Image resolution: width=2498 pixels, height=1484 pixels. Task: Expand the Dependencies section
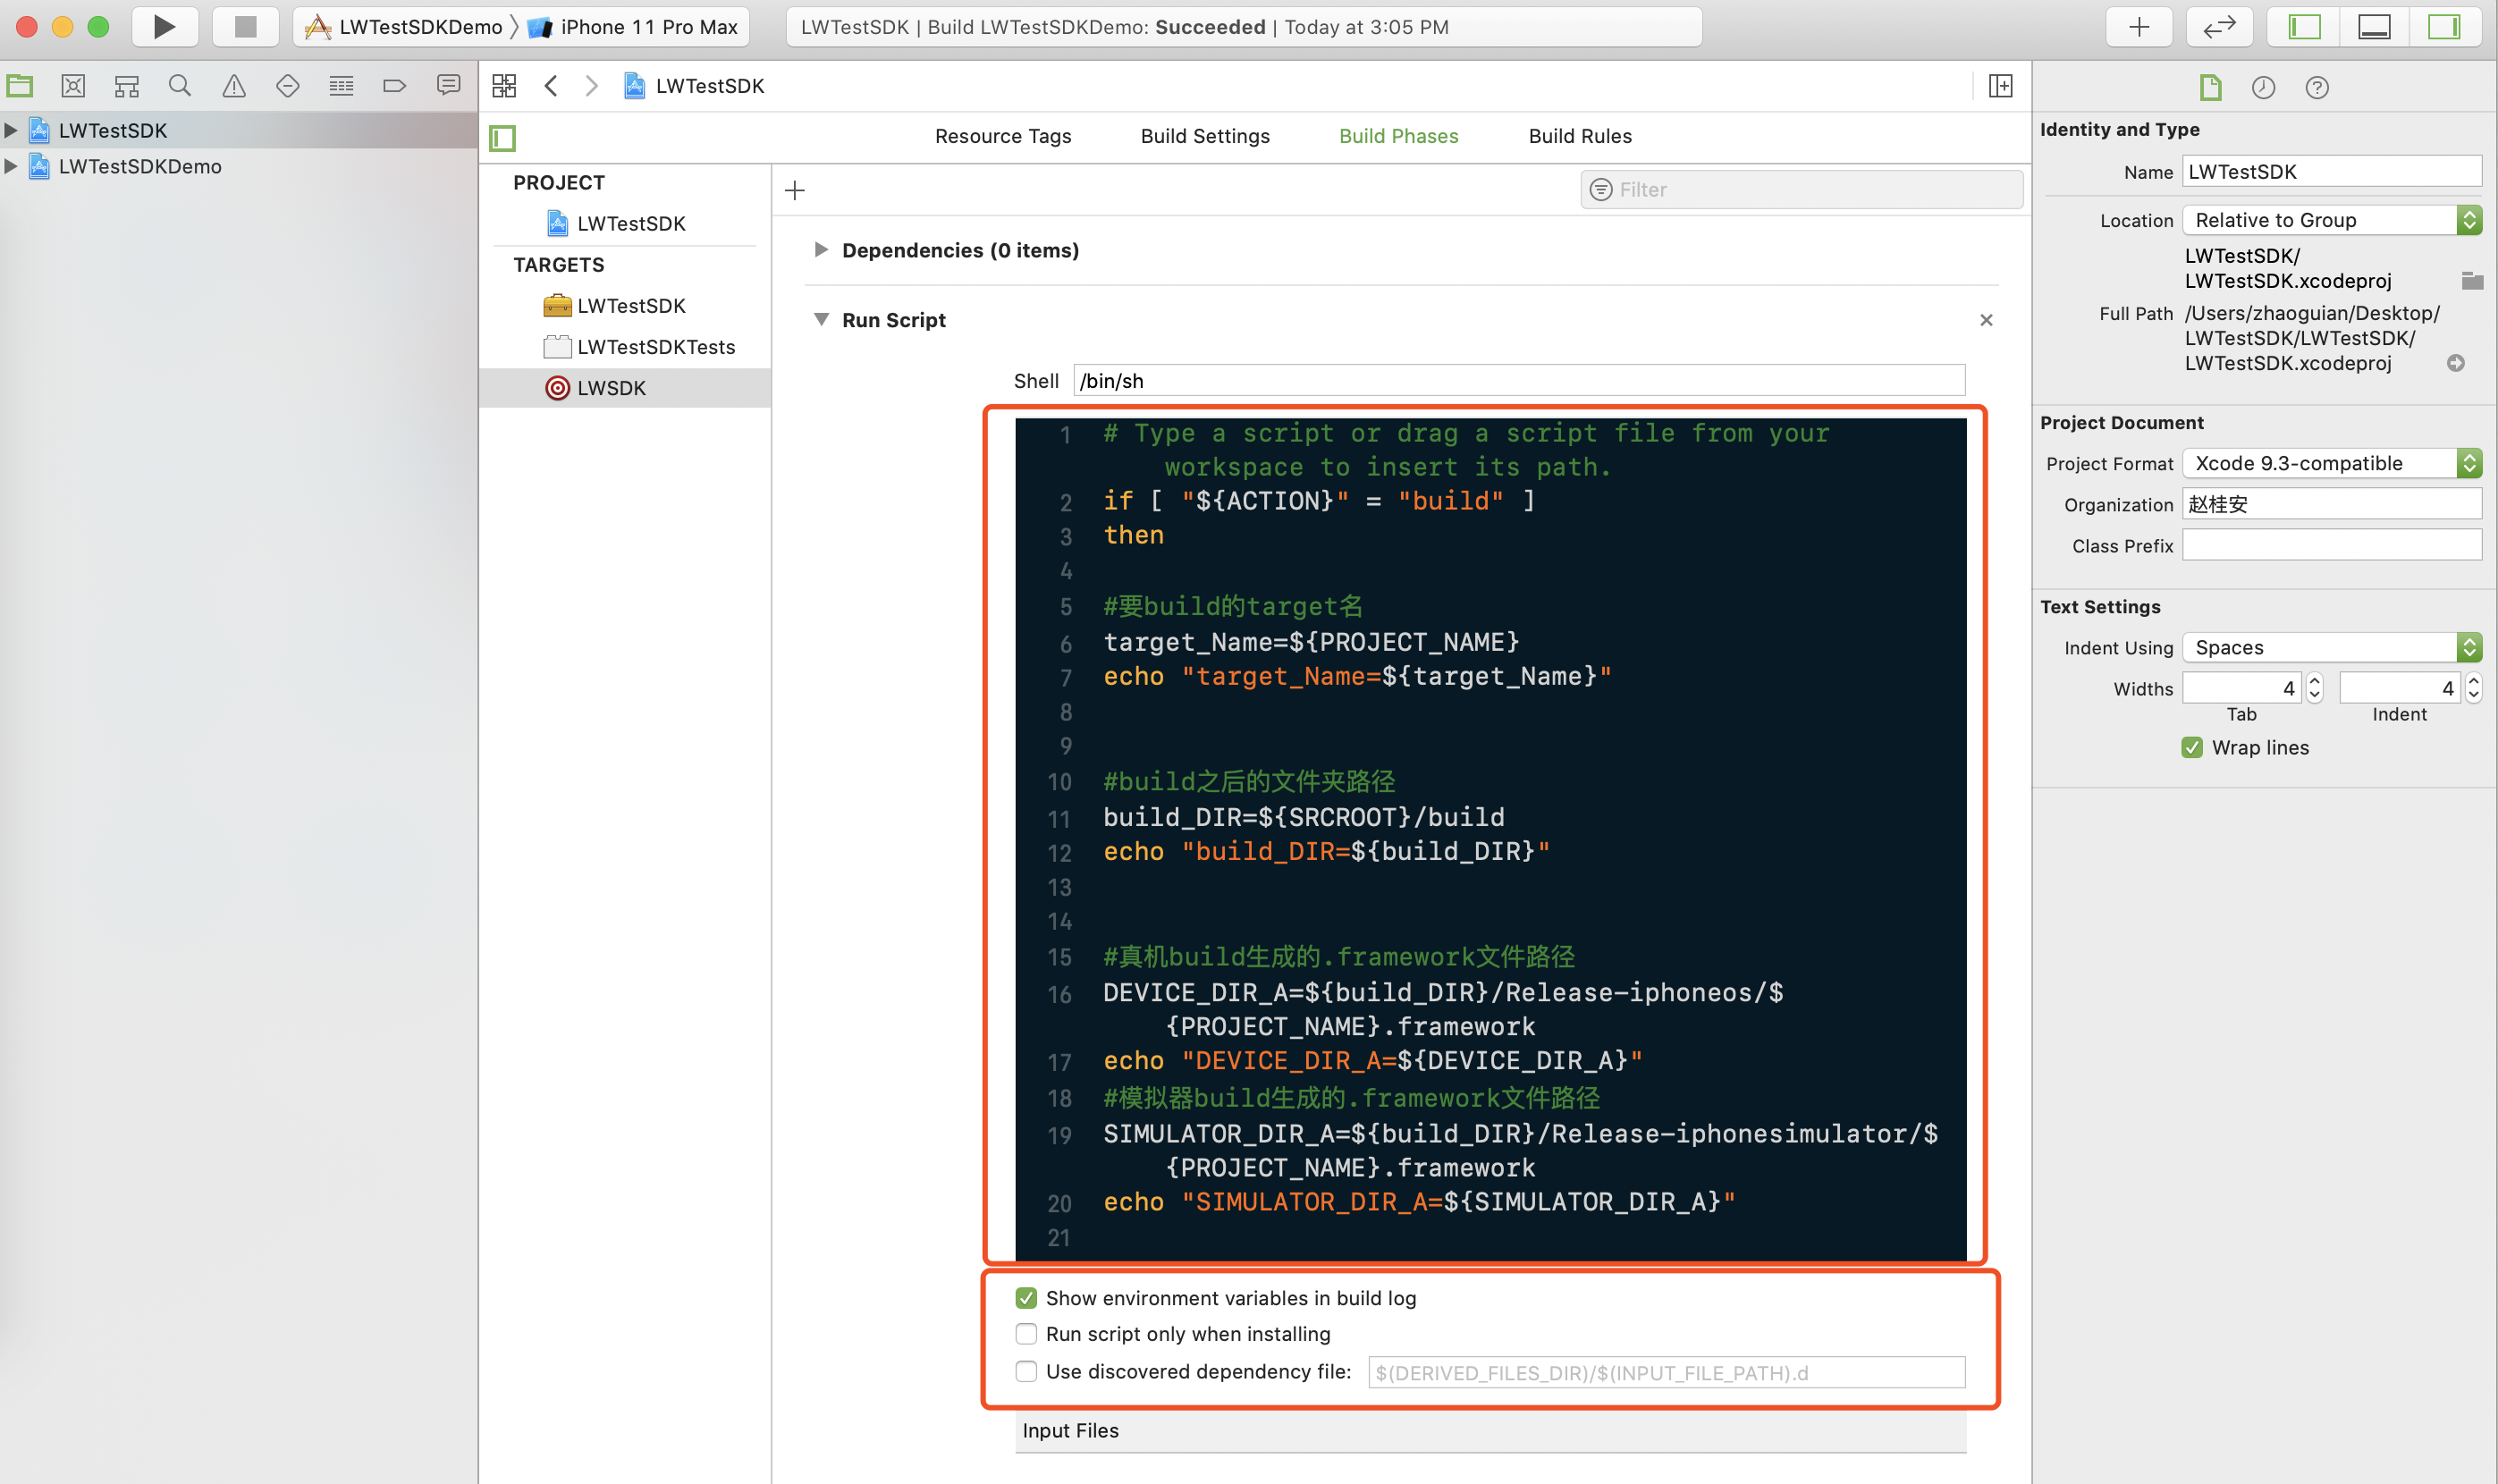click(x=820, y=250)
